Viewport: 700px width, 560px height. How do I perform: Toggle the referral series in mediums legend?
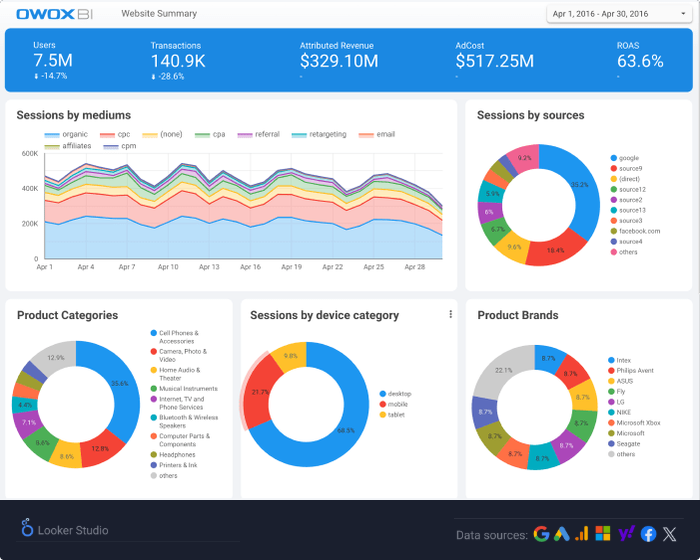(x=258, y=134)
